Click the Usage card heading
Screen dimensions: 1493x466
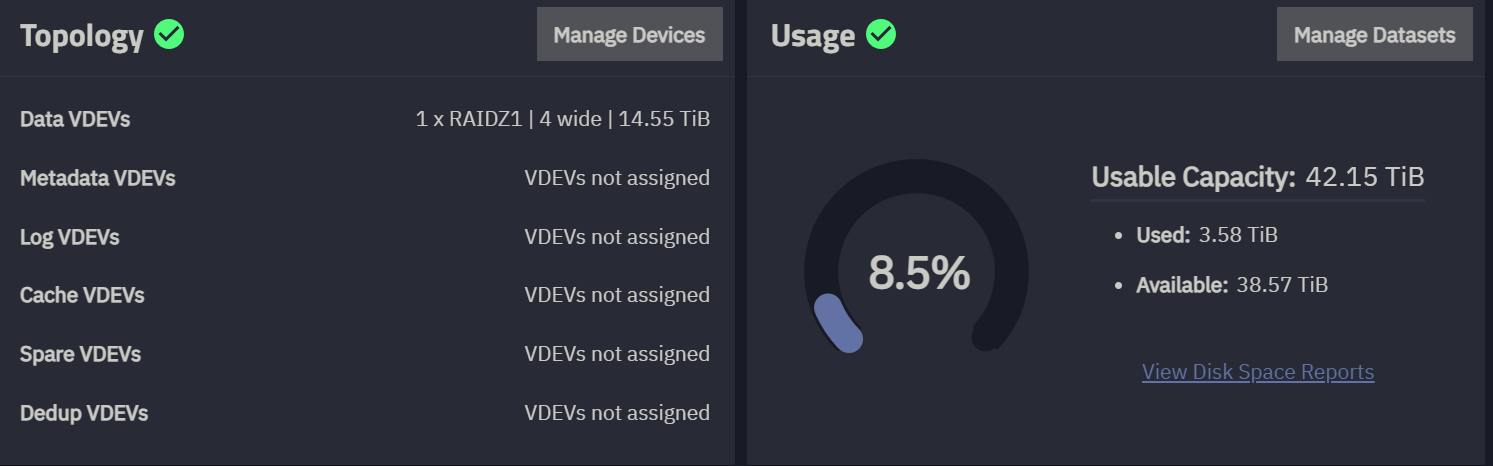click(x=812, y=36)
